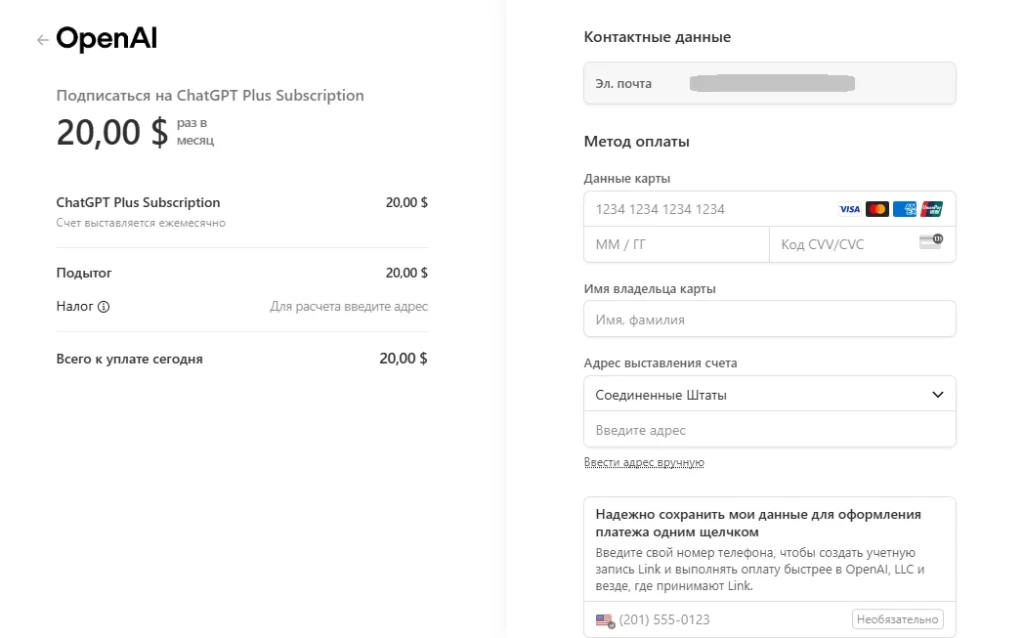The height and width of the screenshot is (638, 1024).
Task: Click the Подытог label
Action: point(84,273)
